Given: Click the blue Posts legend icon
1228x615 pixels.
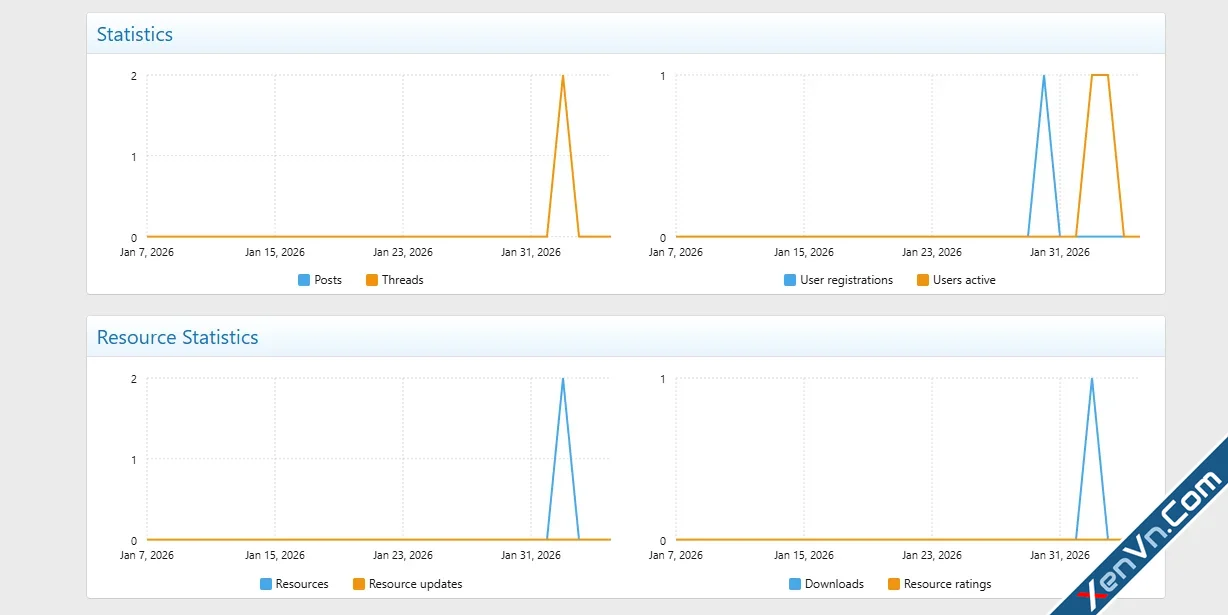Looking at the screenshot, I should click(x=304, y=280).
